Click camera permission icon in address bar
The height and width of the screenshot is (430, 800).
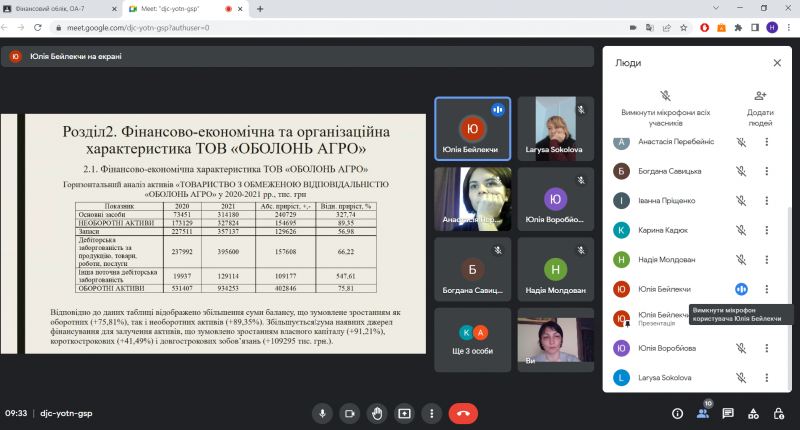coord(633,28)
